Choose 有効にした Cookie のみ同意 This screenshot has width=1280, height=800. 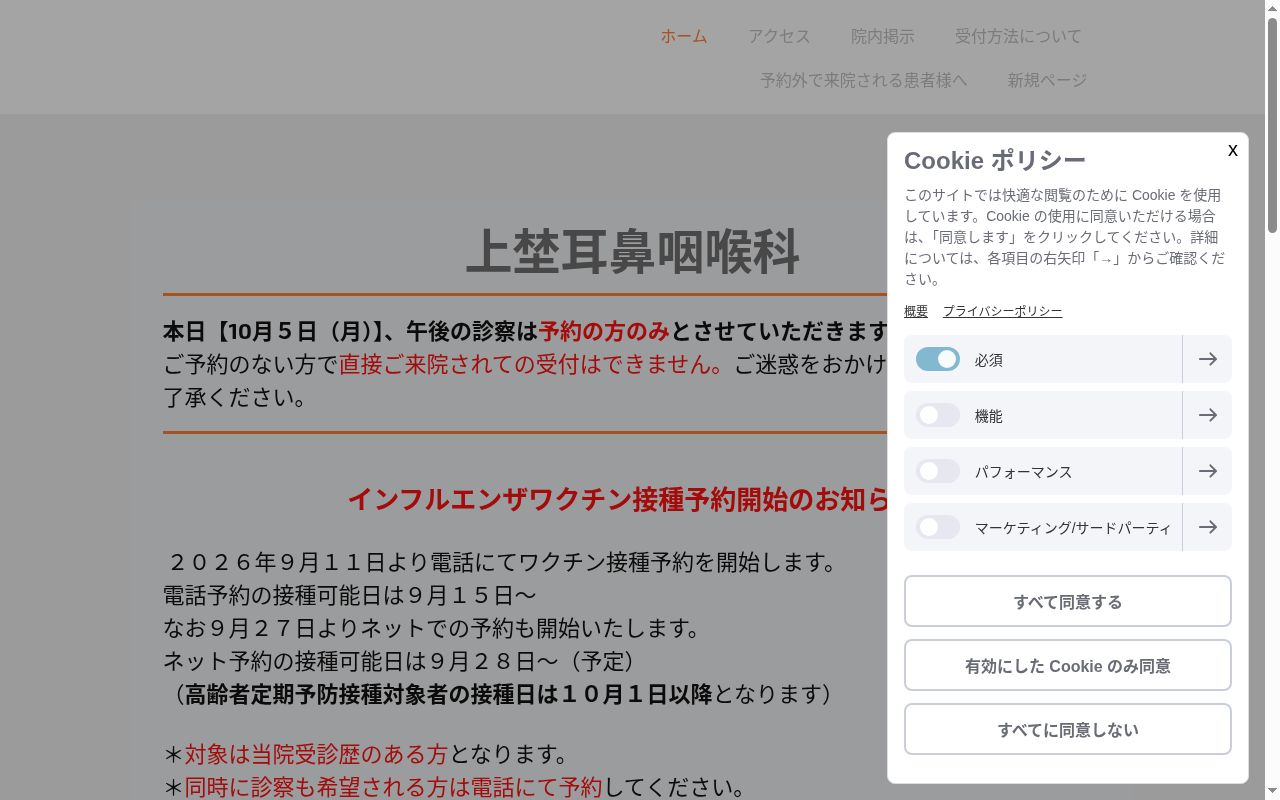tap(1068, 665)
